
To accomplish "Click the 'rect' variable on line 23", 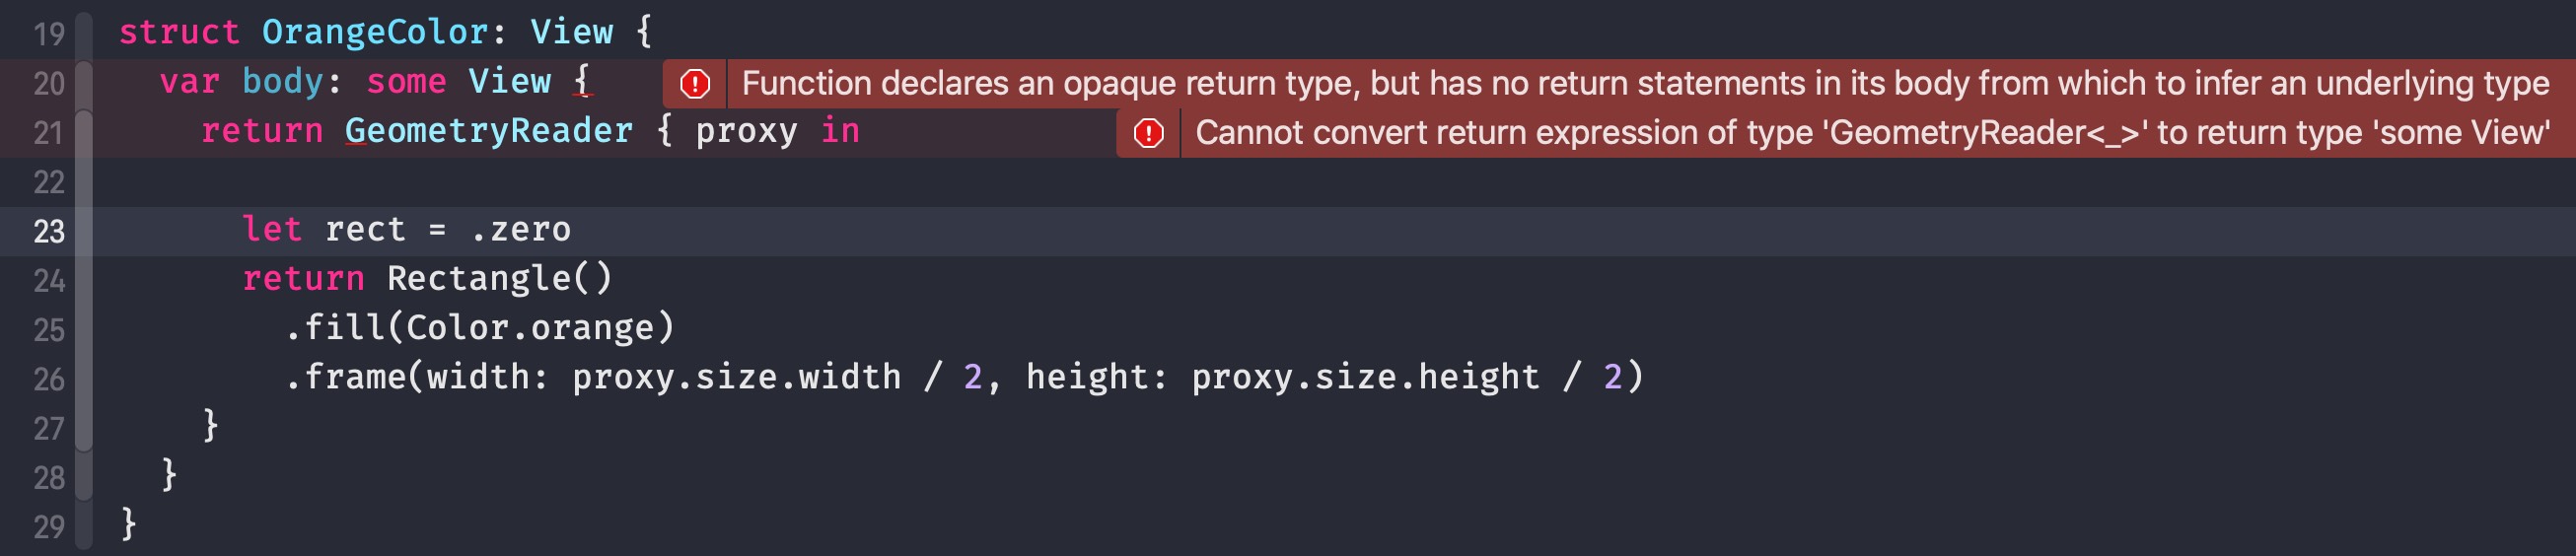I will point(365,230).
